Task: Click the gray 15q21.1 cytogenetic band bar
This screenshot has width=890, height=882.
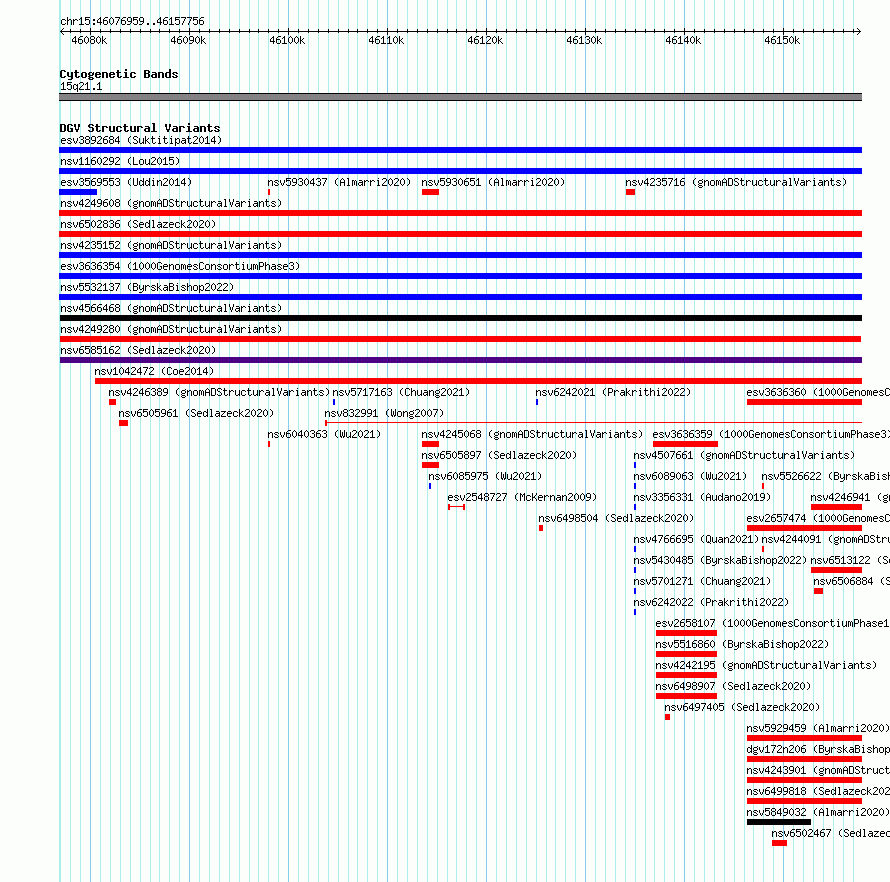Action: pyautogui.click(x=460, y=97)
